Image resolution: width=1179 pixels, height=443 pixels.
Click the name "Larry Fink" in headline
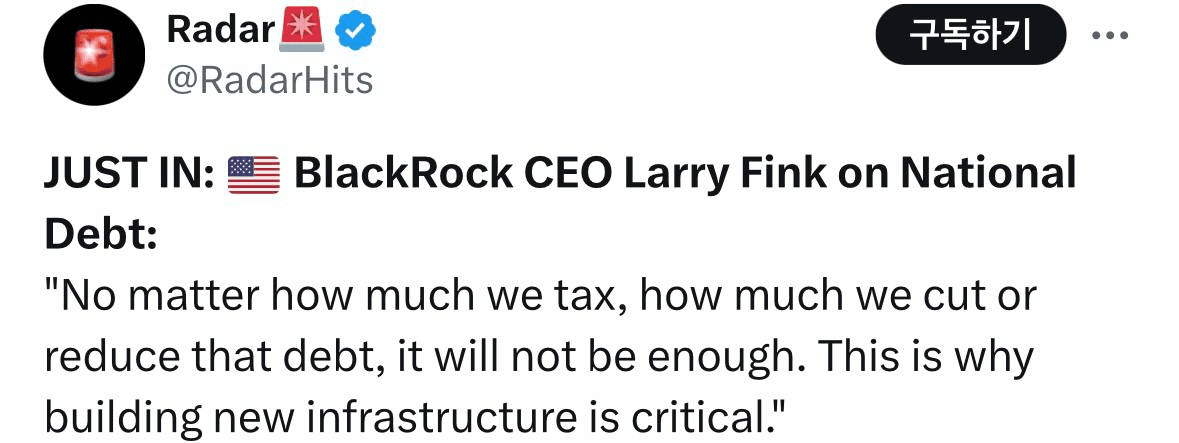(x=722, y=175)
